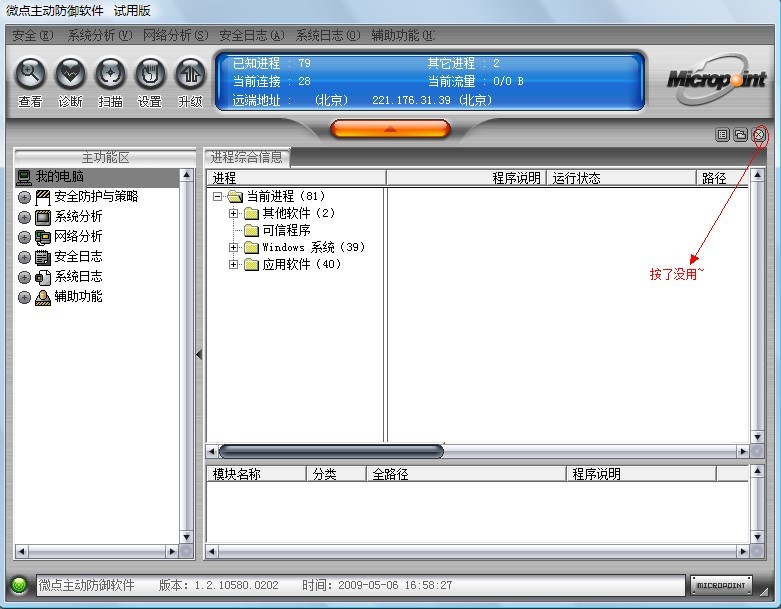
Task: Click the 系统分析 sidebar icon
Action: (43, 217)
